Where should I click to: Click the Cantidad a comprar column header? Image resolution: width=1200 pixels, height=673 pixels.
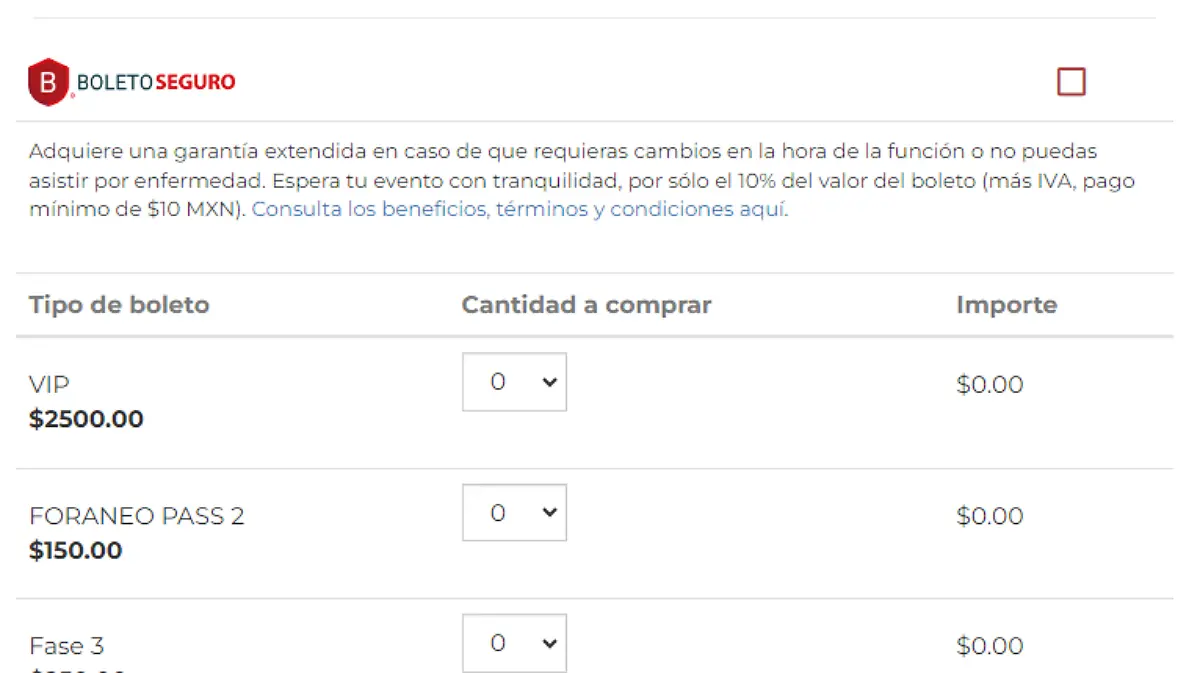(586, 305)
